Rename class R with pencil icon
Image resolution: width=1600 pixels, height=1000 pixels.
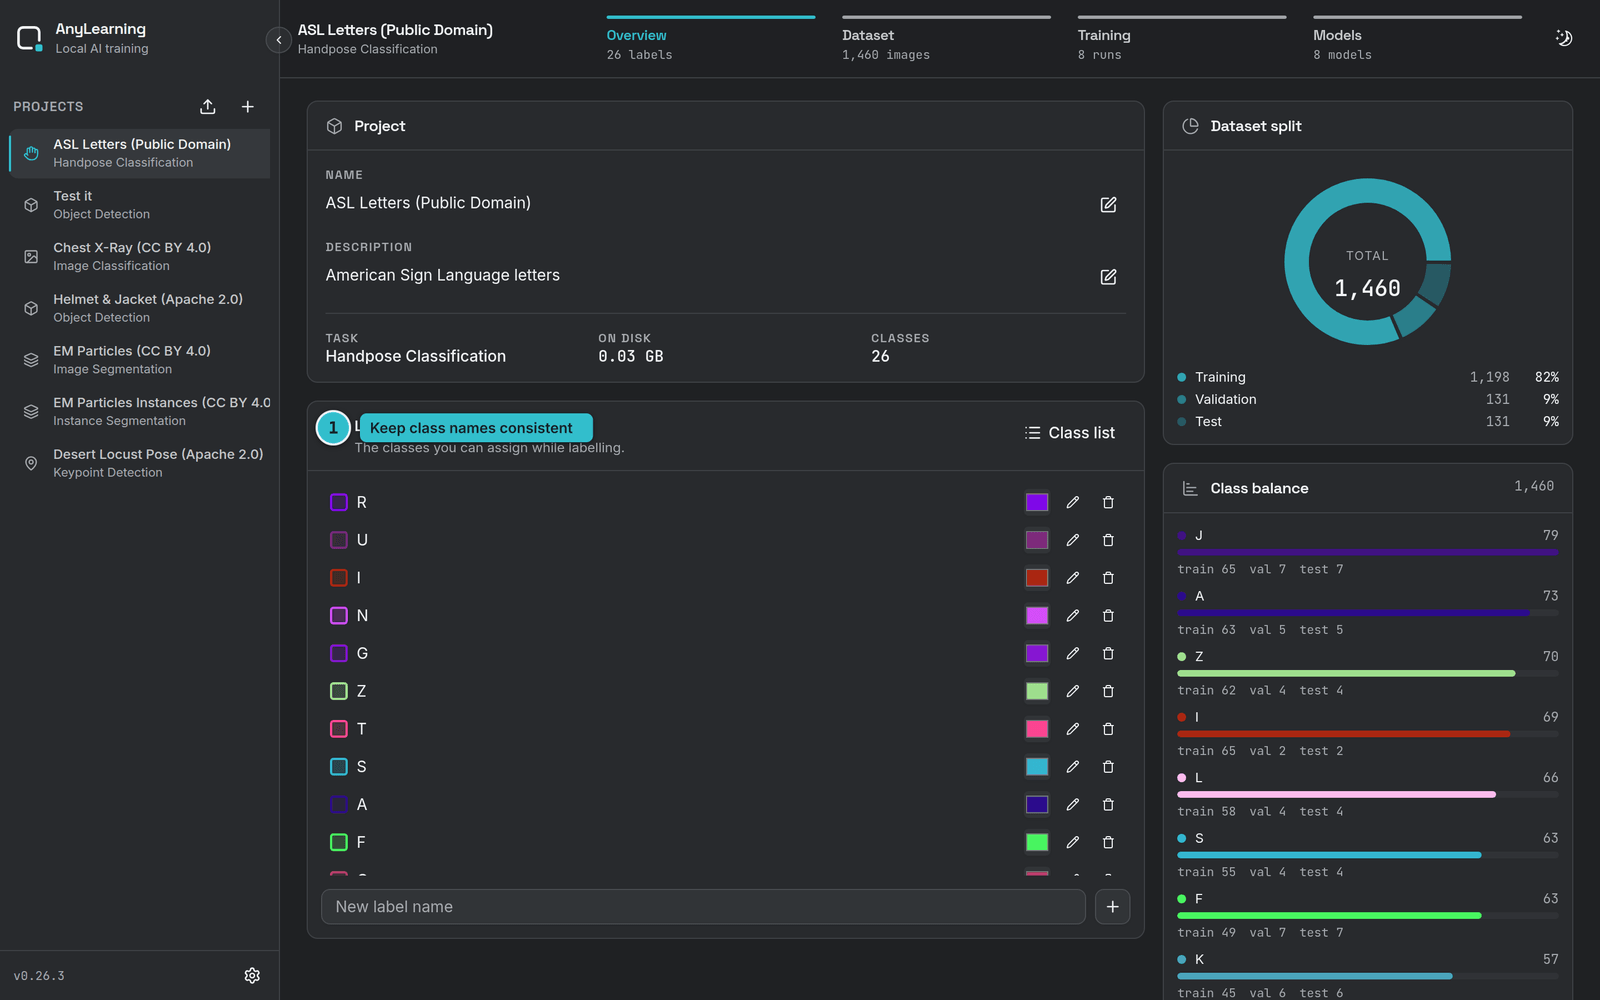click(1073, 502)
